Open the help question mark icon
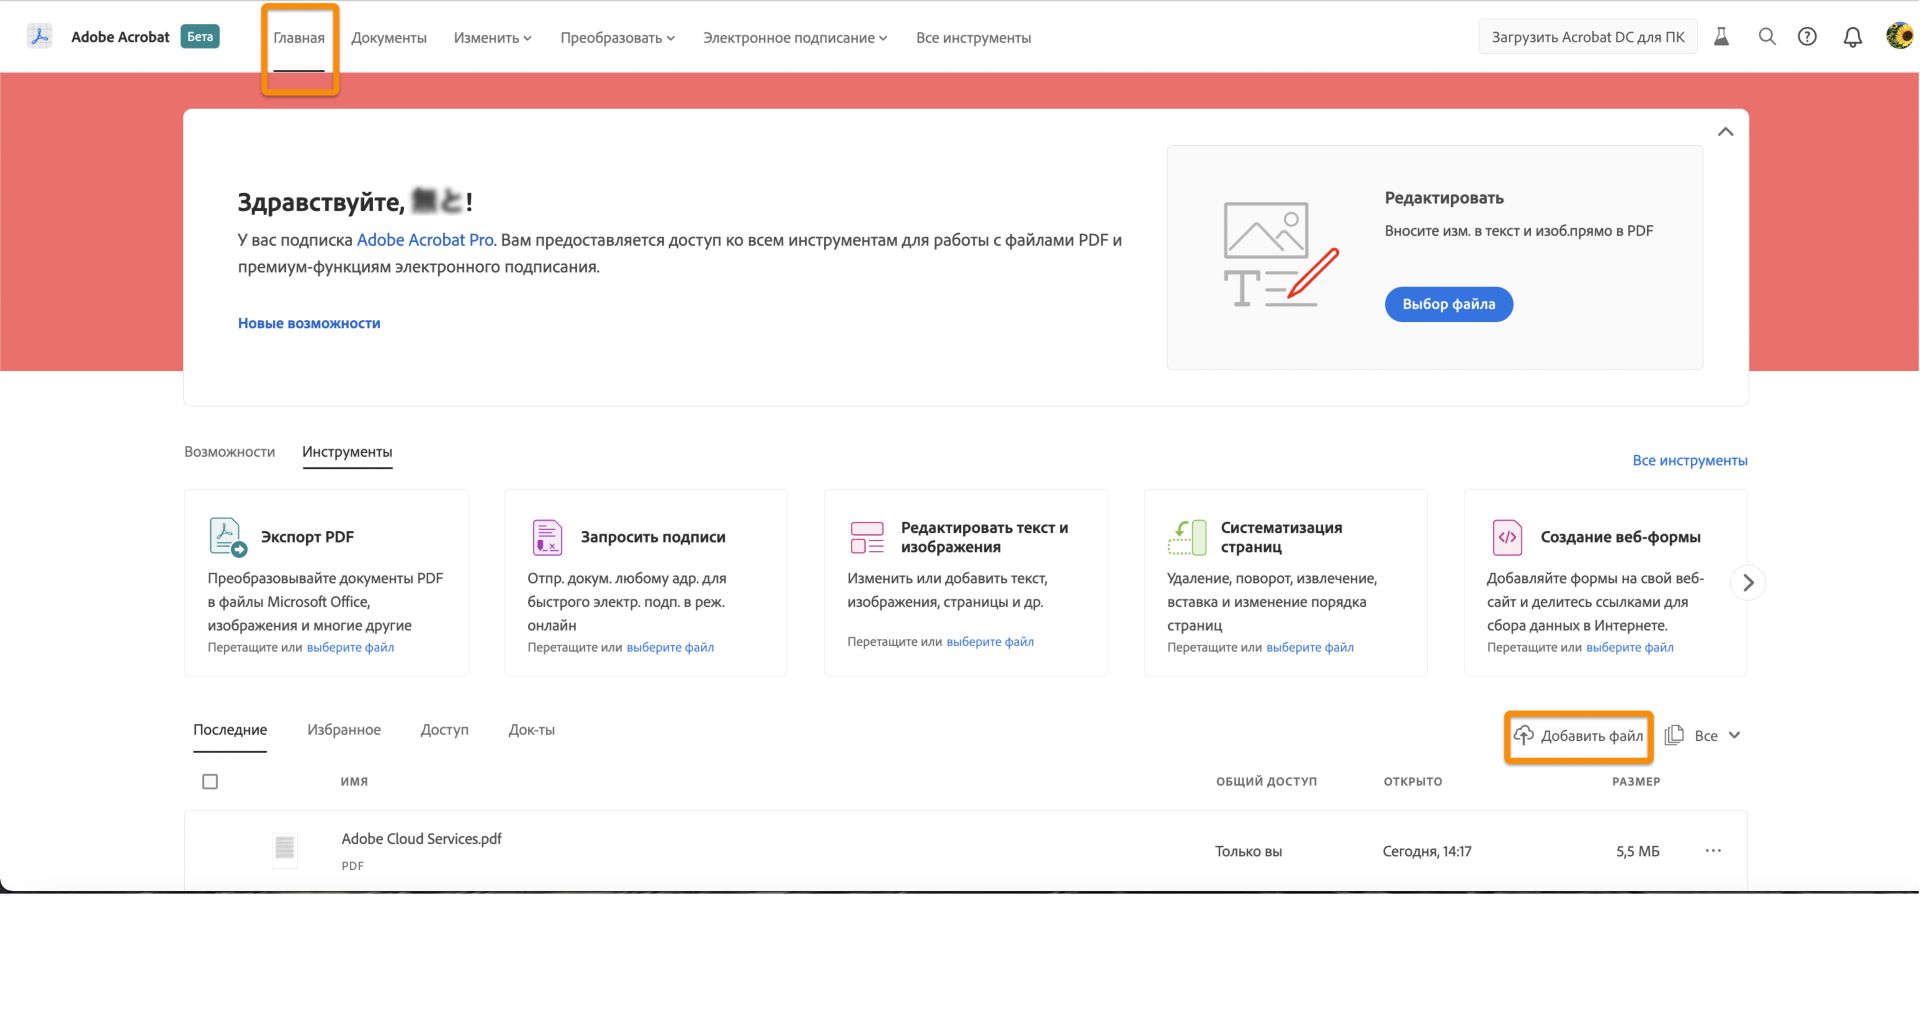The width and height of the screenshot is (1920, 1011). point(1807,37)
